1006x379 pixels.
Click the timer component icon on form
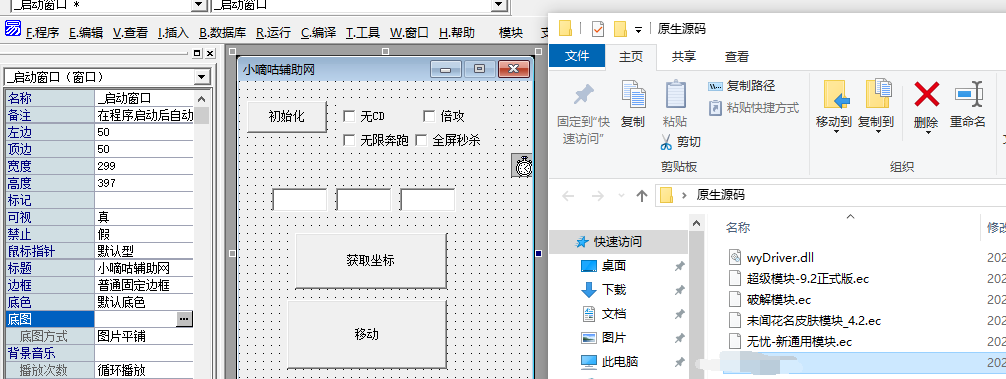523,165
